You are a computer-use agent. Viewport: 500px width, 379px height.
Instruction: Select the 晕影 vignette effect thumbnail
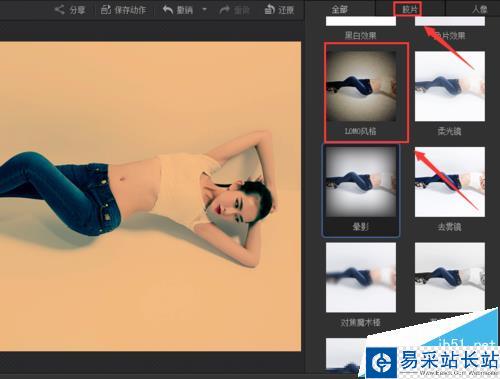[x=361, y=182]
